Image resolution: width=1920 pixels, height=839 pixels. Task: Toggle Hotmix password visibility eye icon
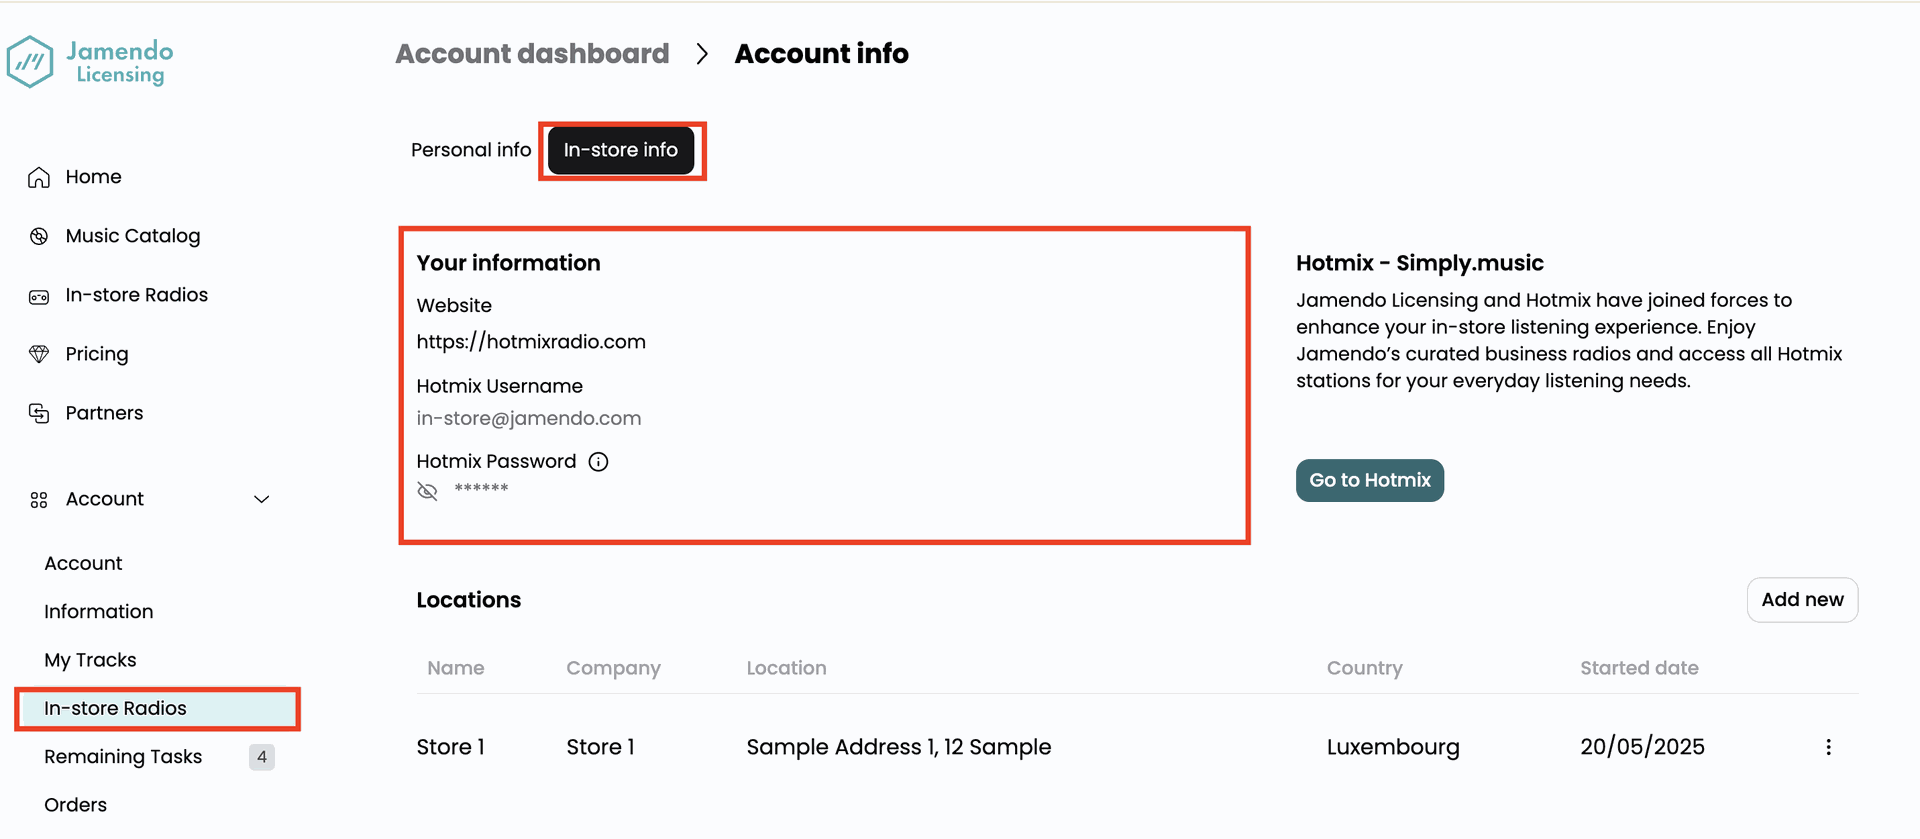point(427,490)
